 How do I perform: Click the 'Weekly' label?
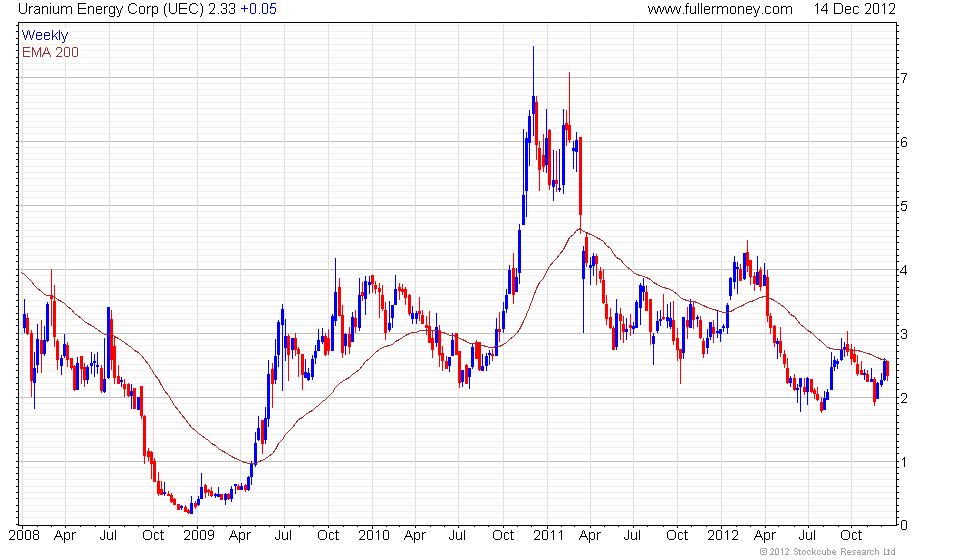click(44, 36)
